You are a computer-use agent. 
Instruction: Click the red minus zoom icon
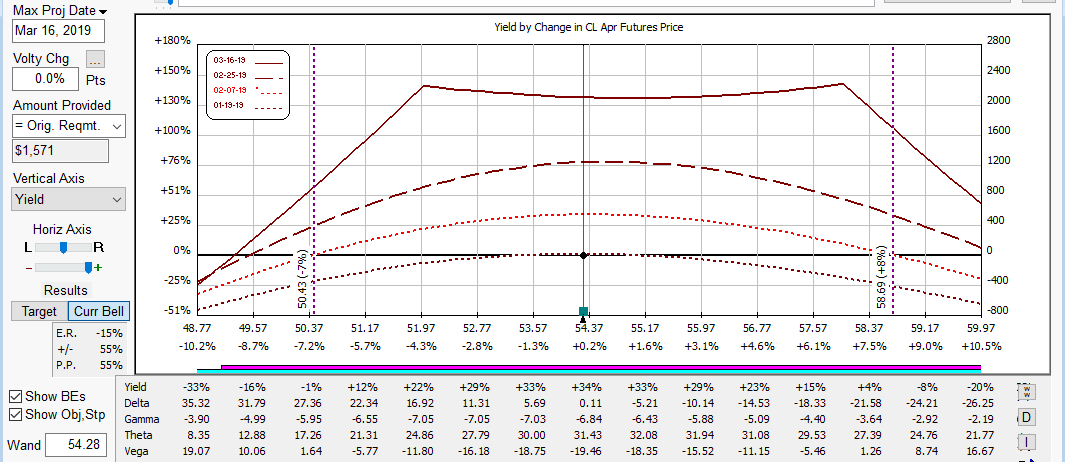(x=29, y=268)
